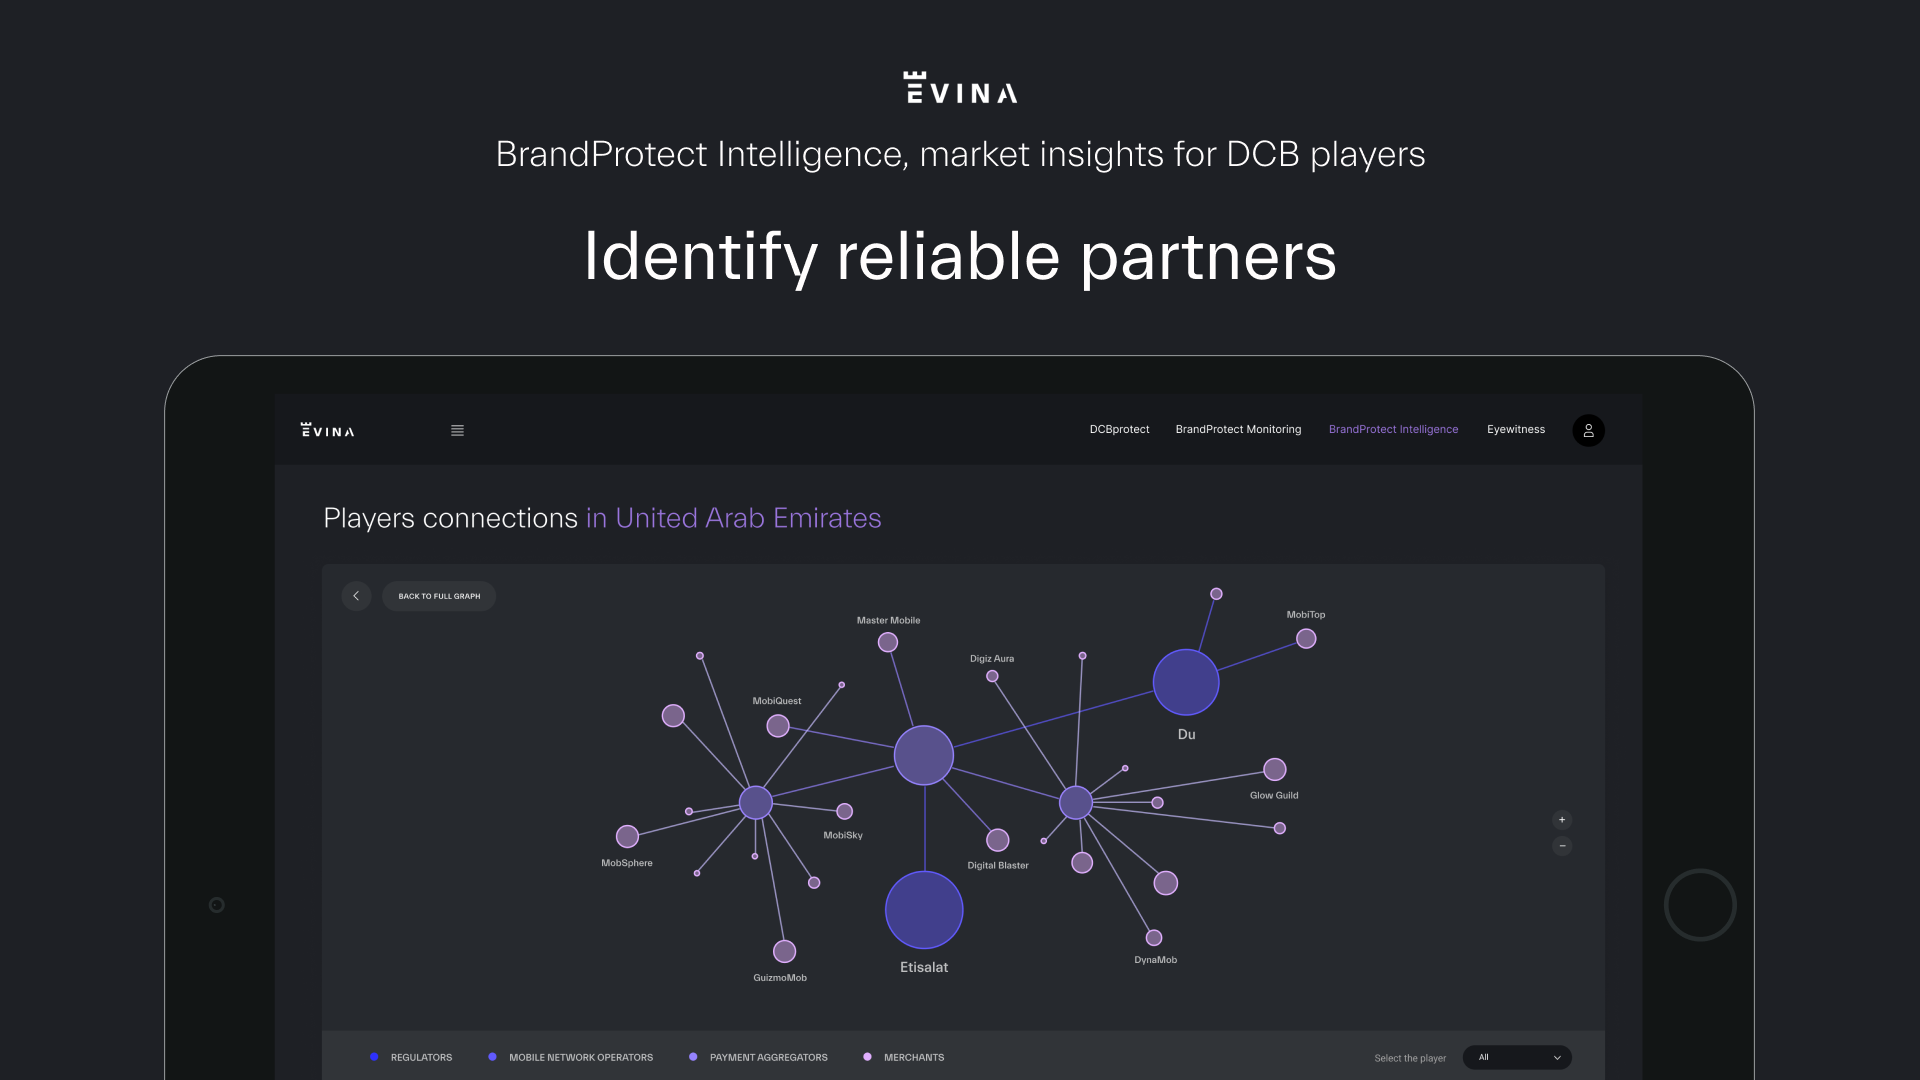This screenshot has width=1920, height=1080.
Task: Click Back to Full Graph button
Action: click(439, 596)
